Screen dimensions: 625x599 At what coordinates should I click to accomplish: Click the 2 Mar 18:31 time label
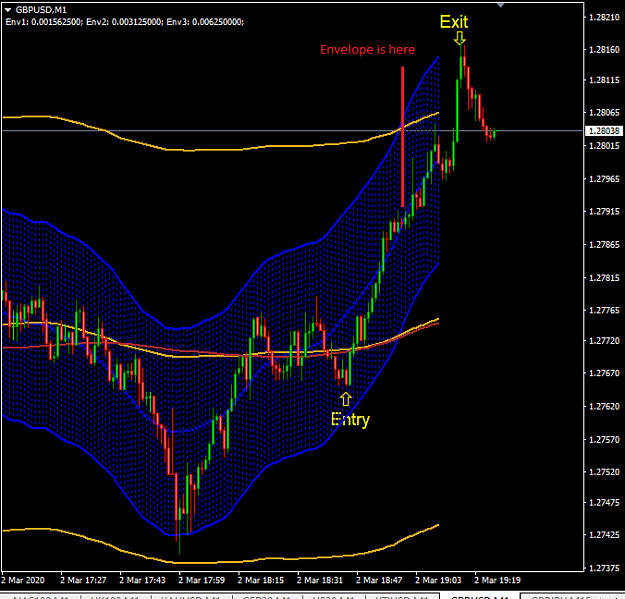coord(320,580)
